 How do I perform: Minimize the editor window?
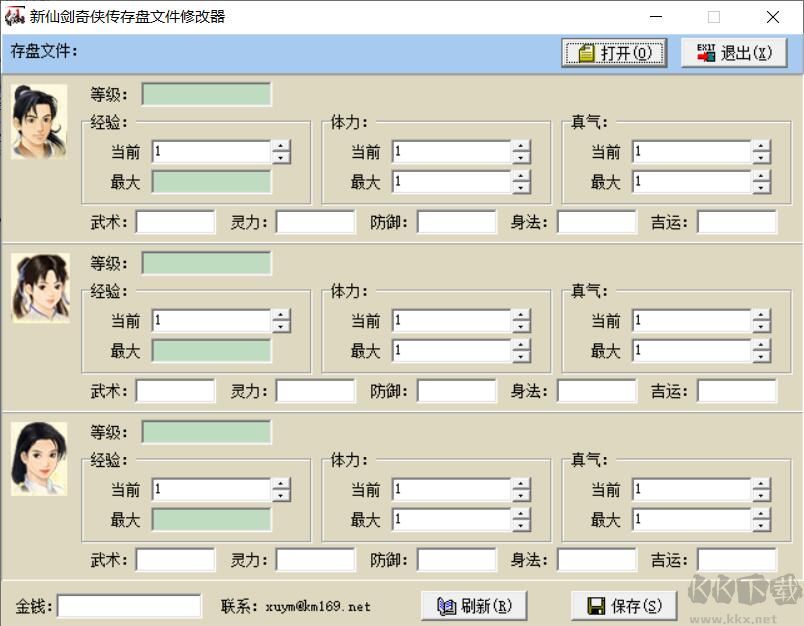pos(656,17)
